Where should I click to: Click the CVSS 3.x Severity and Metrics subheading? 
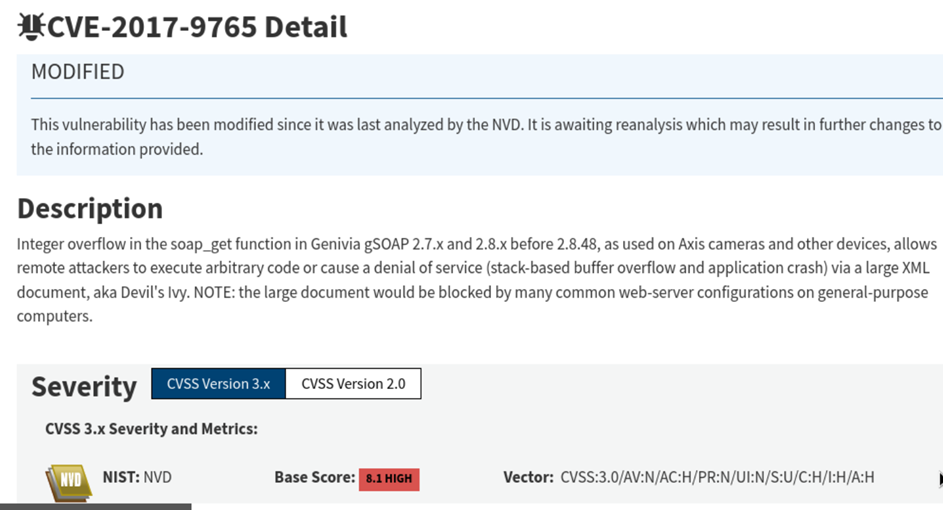[151, 429]
